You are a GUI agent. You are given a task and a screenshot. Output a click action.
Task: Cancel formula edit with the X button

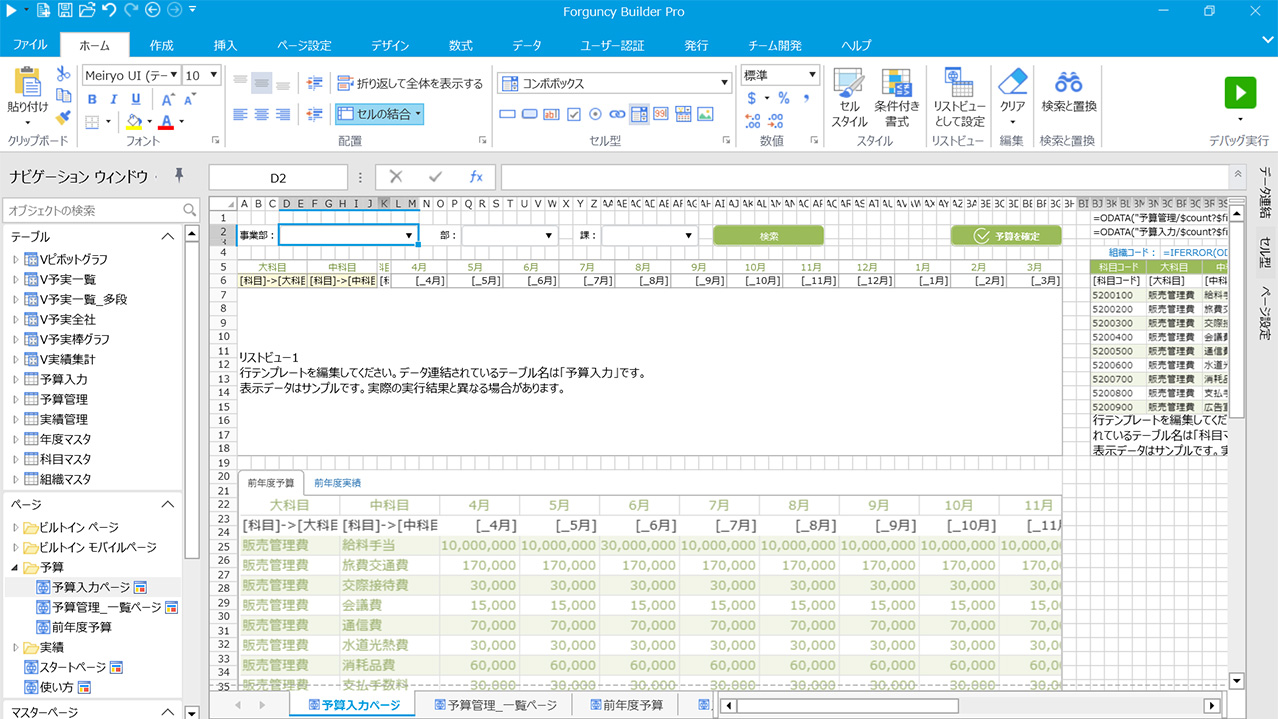396,177
